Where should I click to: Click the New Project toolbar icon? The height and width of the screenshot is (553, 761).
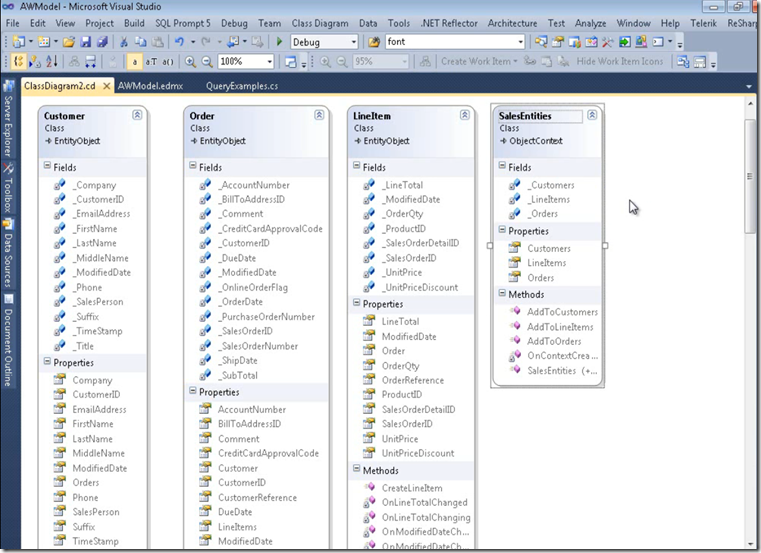tap(18, 42)
